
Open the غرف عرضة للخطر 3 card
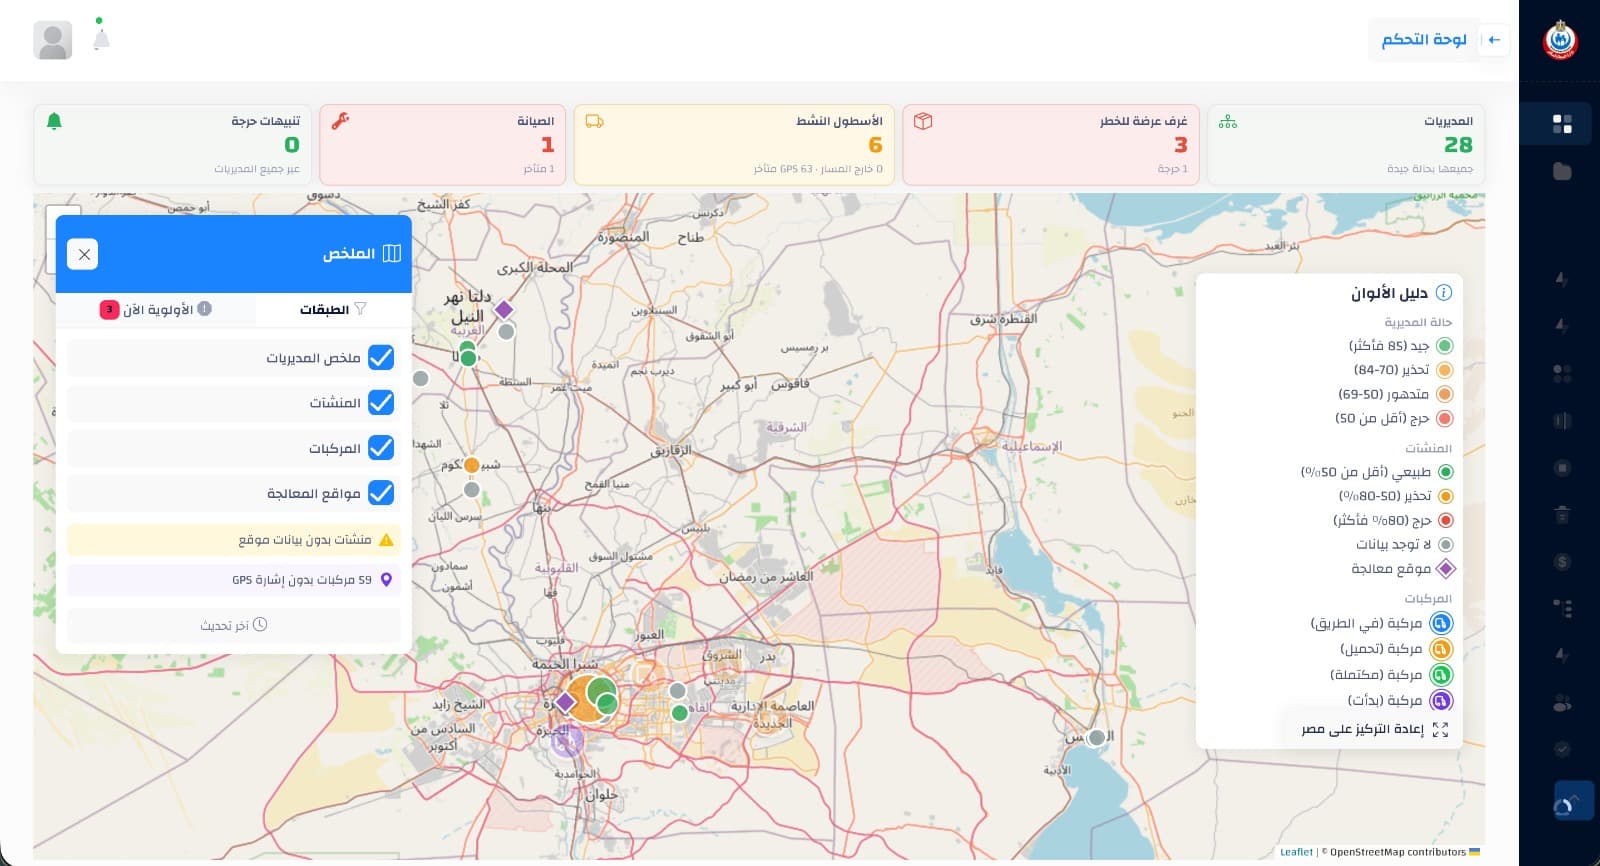coord(1051,145)
